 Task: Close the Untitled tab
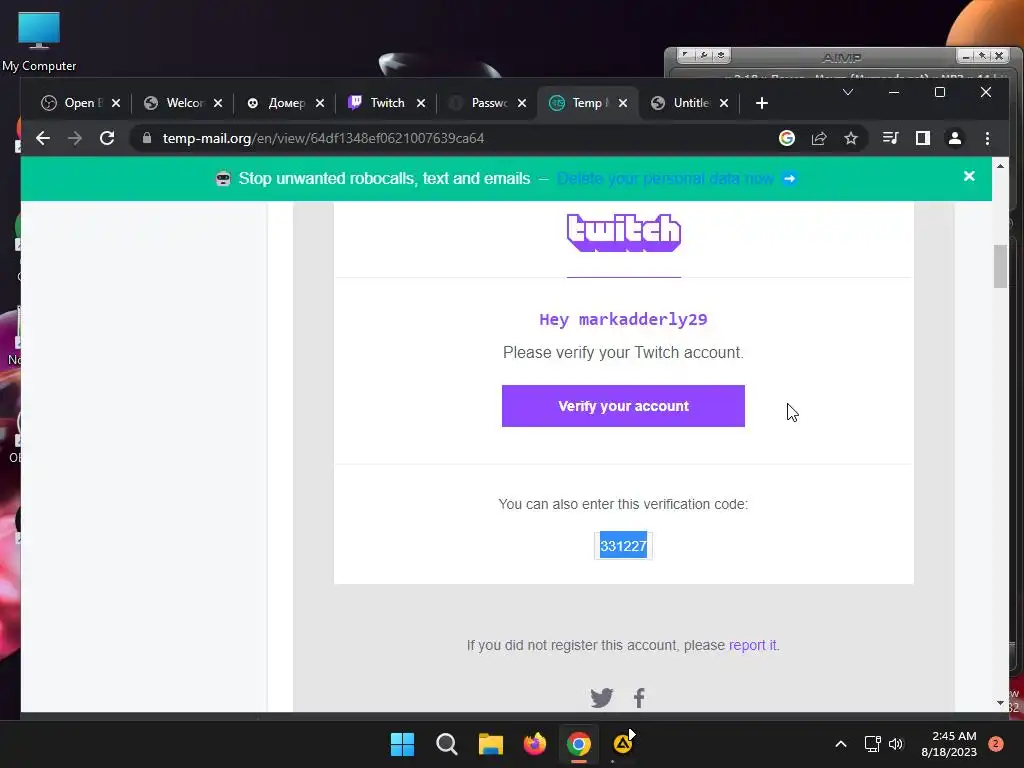724,103
